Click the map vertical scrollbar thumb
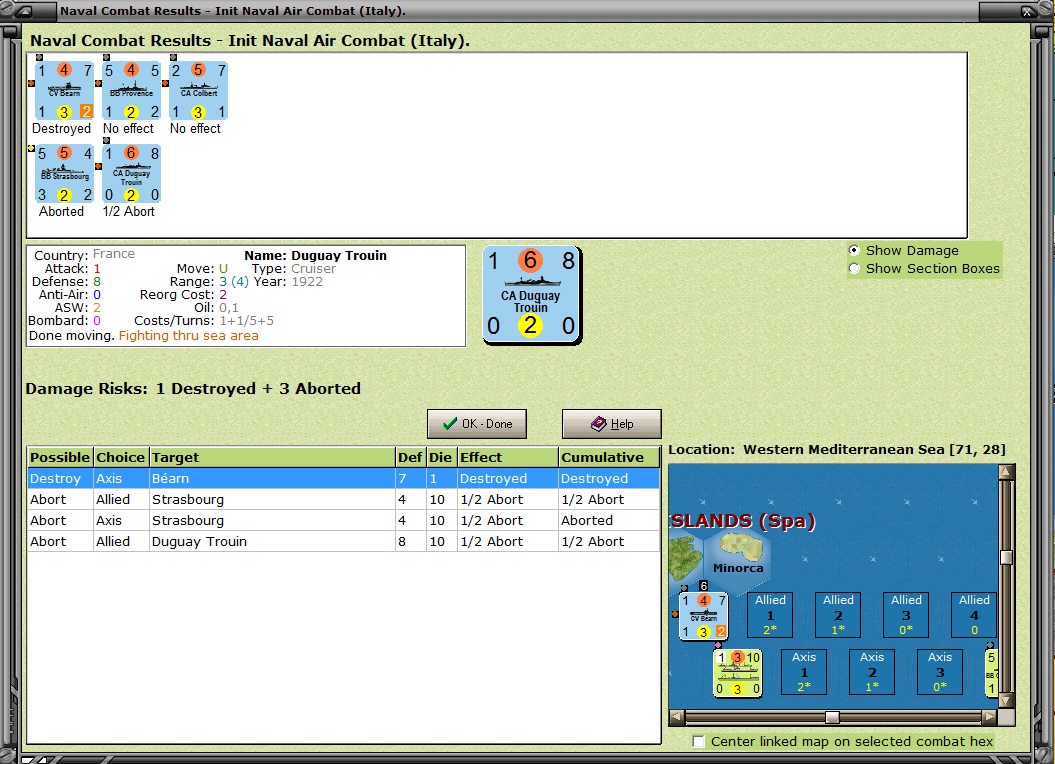 coord(1006,557)
